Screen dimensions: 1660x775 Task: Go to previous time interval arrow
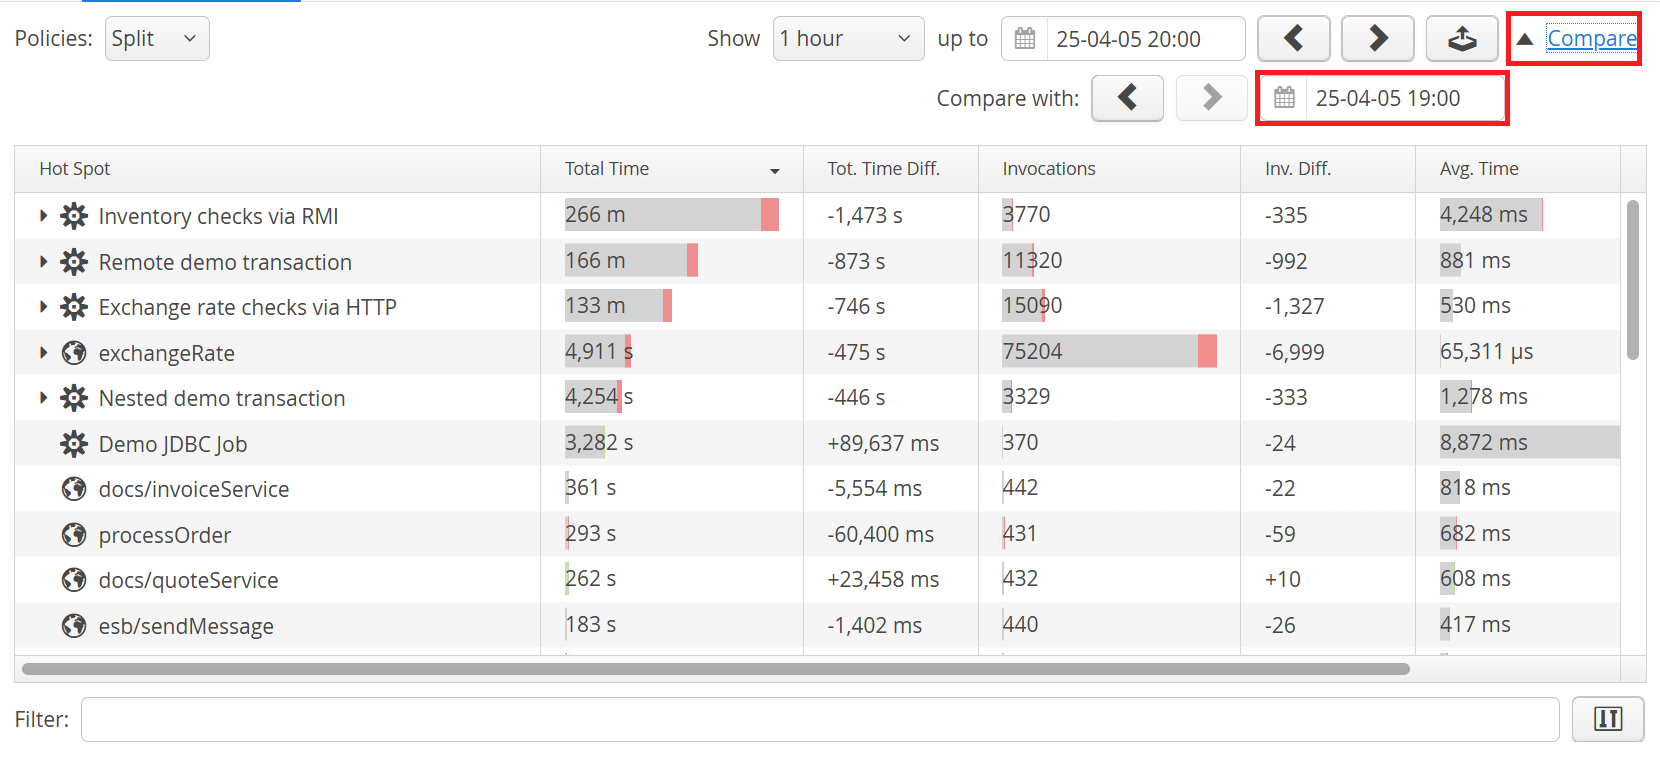point(1293,39)
